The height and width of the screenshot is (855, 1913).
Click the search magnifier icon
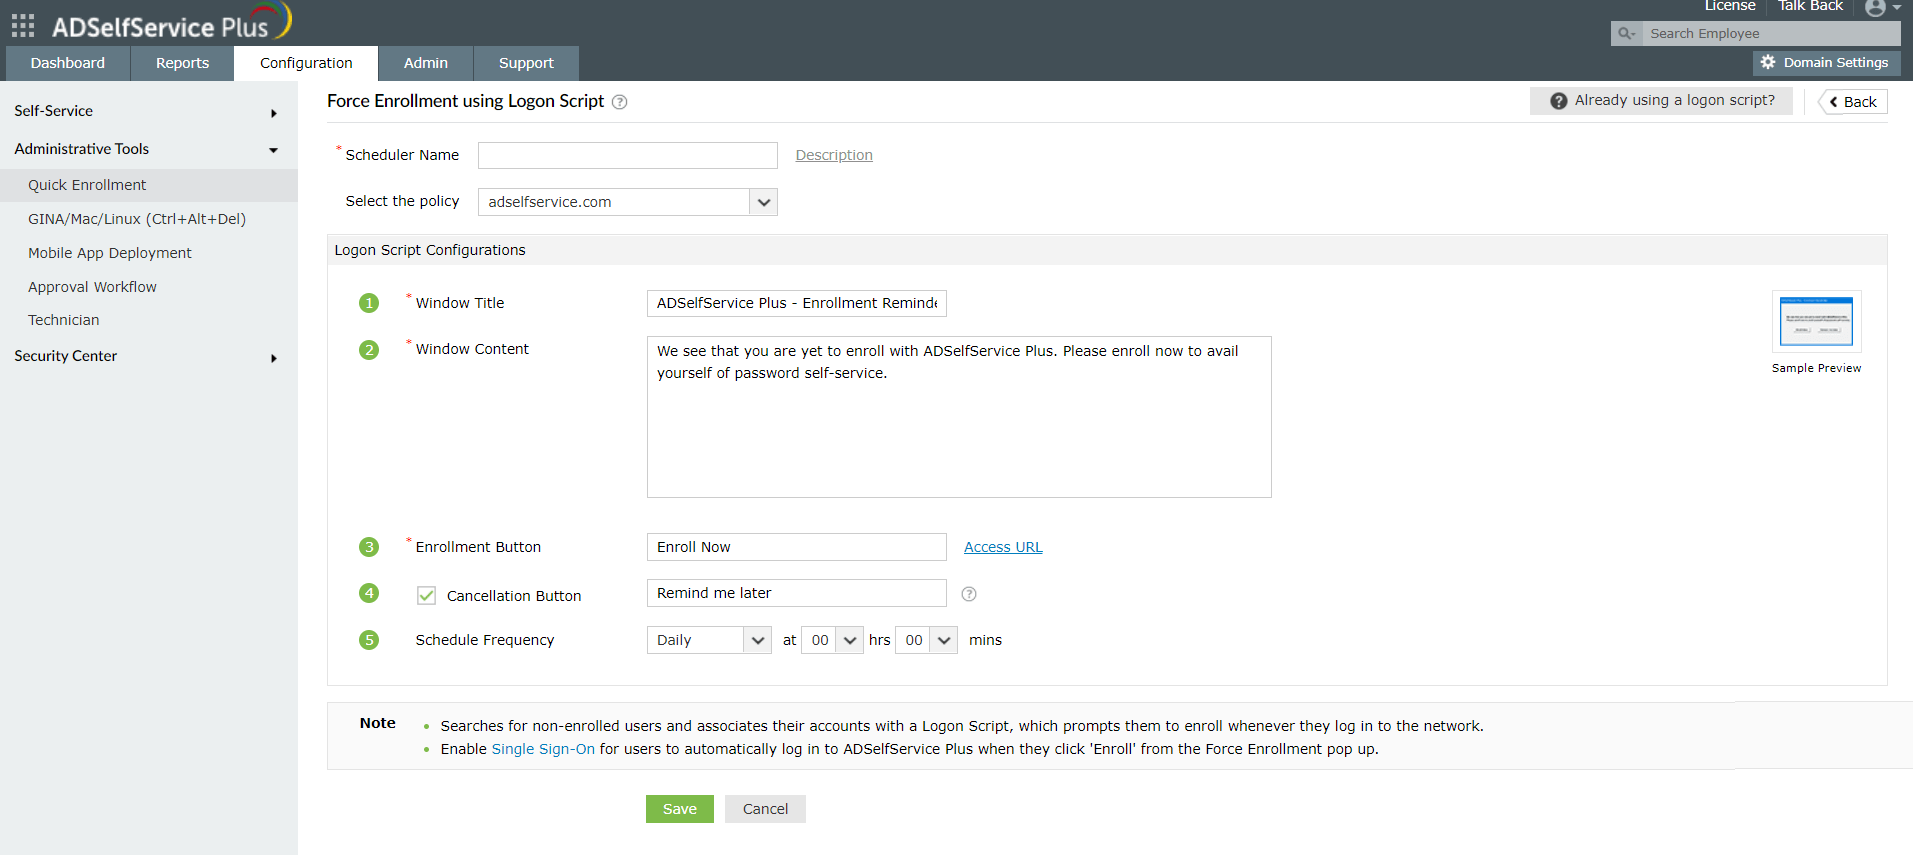coord(1626,34)
